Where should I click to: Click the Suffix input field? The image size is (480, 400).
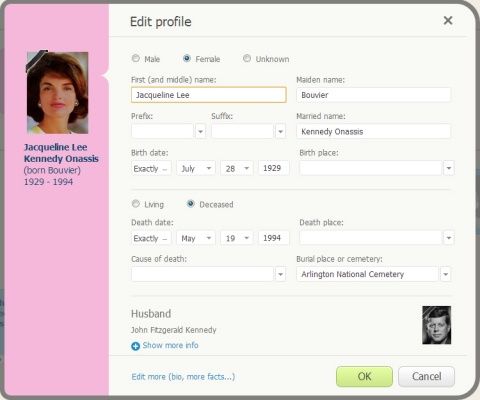tap(242, 132)
